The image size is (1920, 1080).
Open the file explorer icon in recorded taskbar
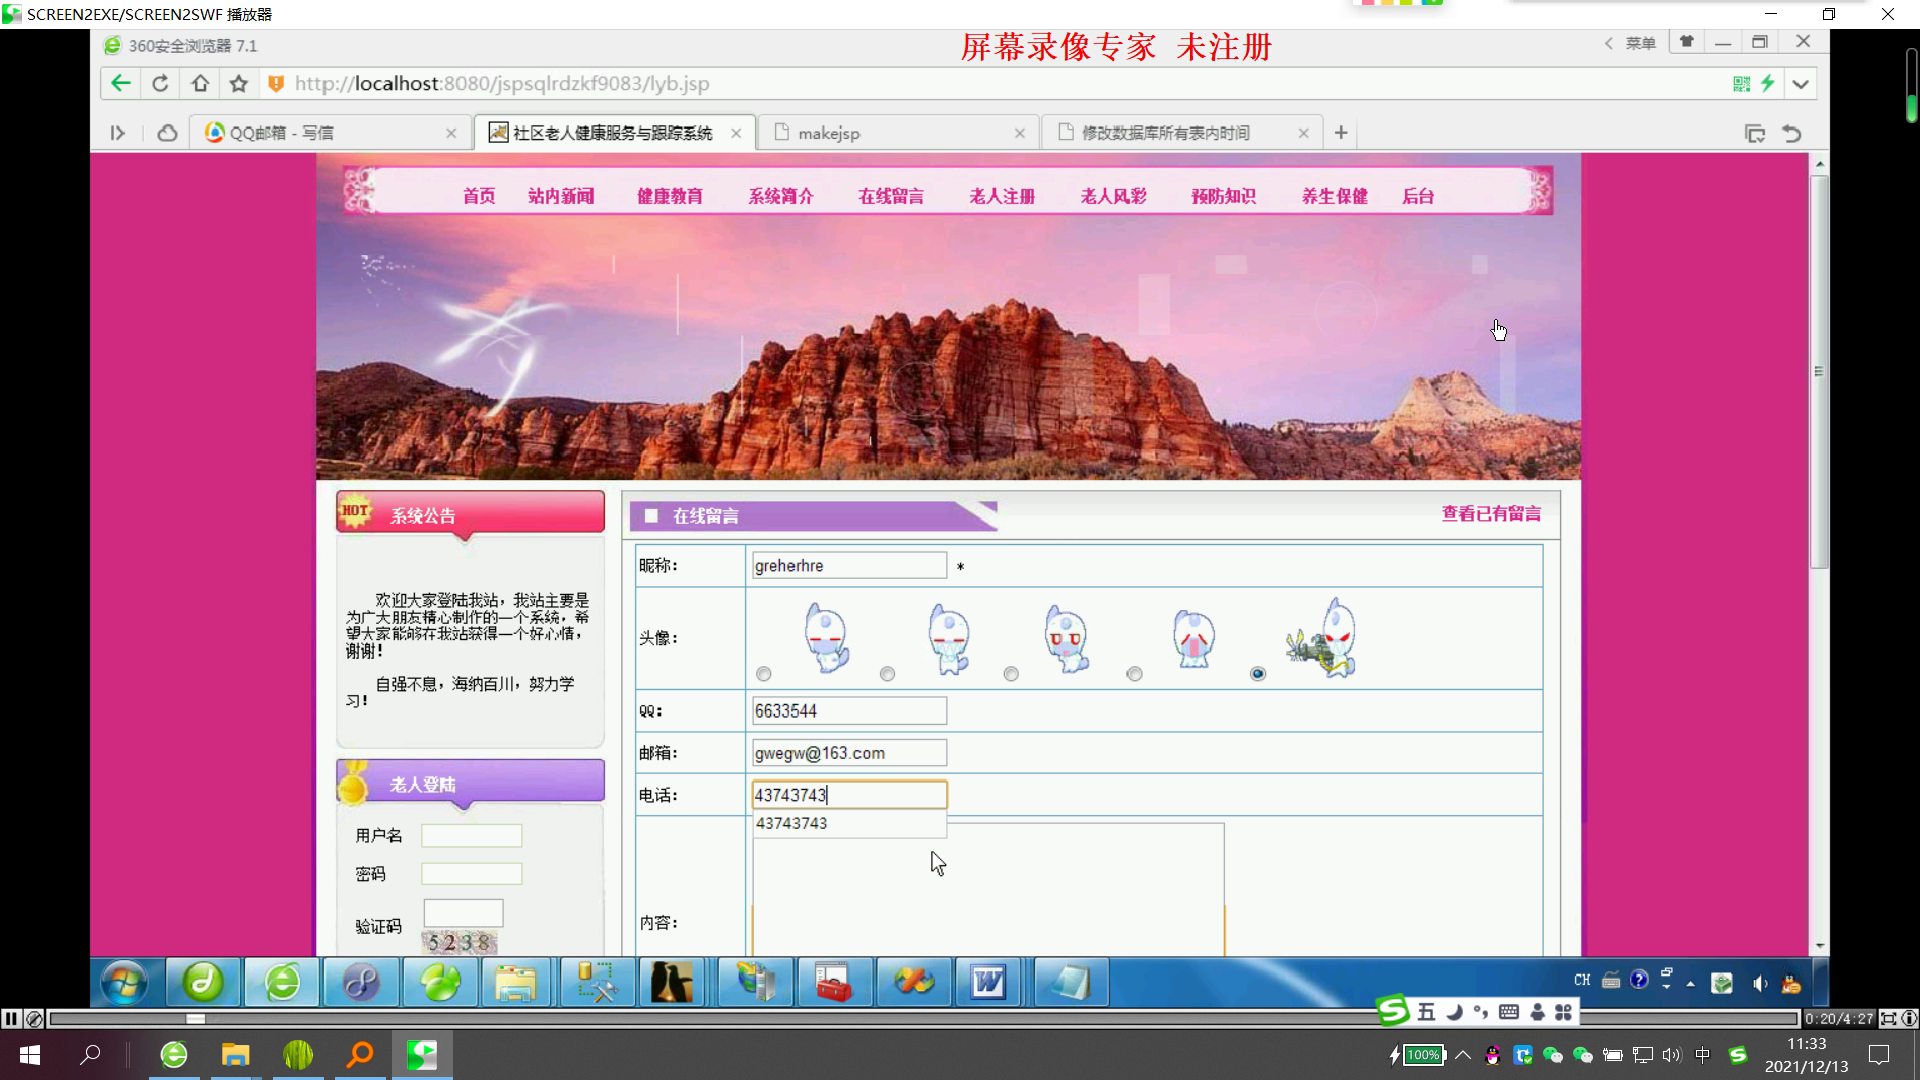point(516,982)
